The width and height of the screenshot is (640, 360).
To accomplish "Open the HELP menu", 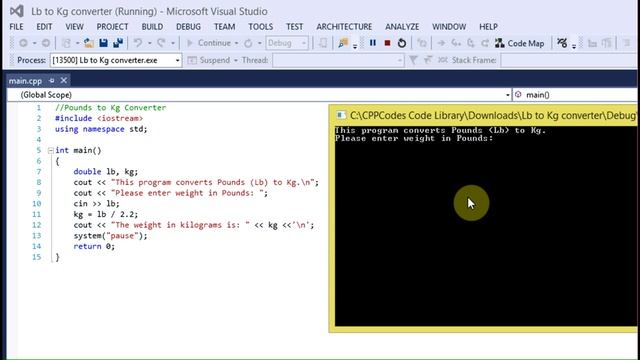I will pyautogui.click(x=488, y=27).
